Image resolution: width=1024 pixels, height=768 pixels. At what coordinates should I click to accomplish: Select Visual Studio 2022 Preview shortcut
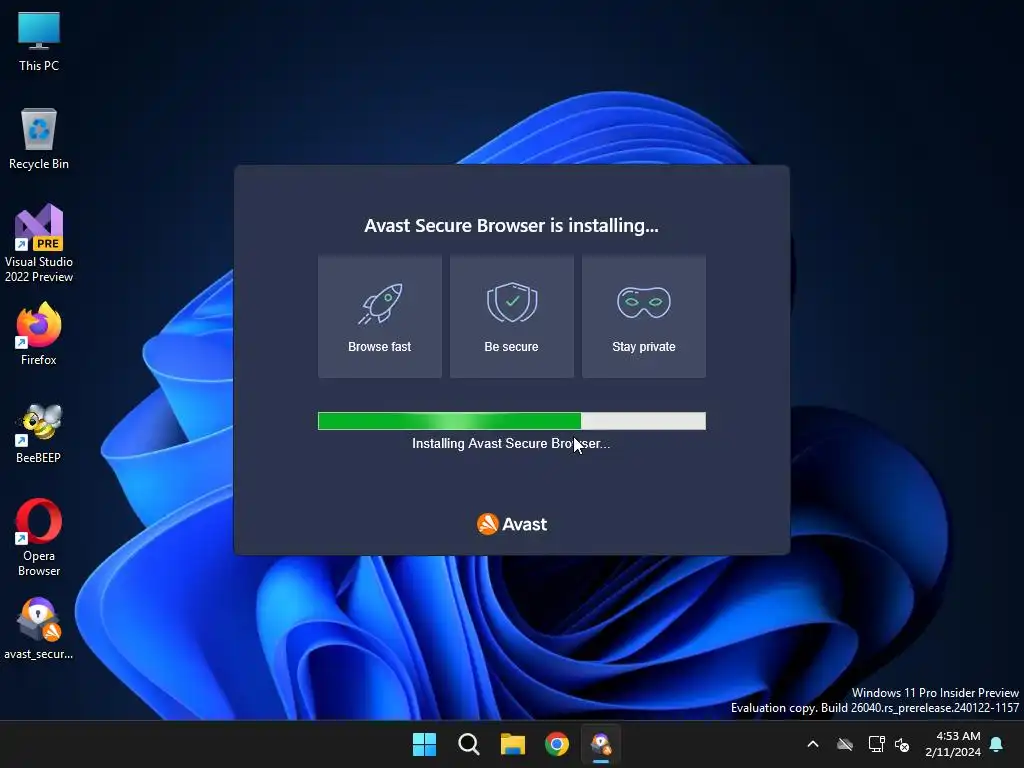[39, 243]
